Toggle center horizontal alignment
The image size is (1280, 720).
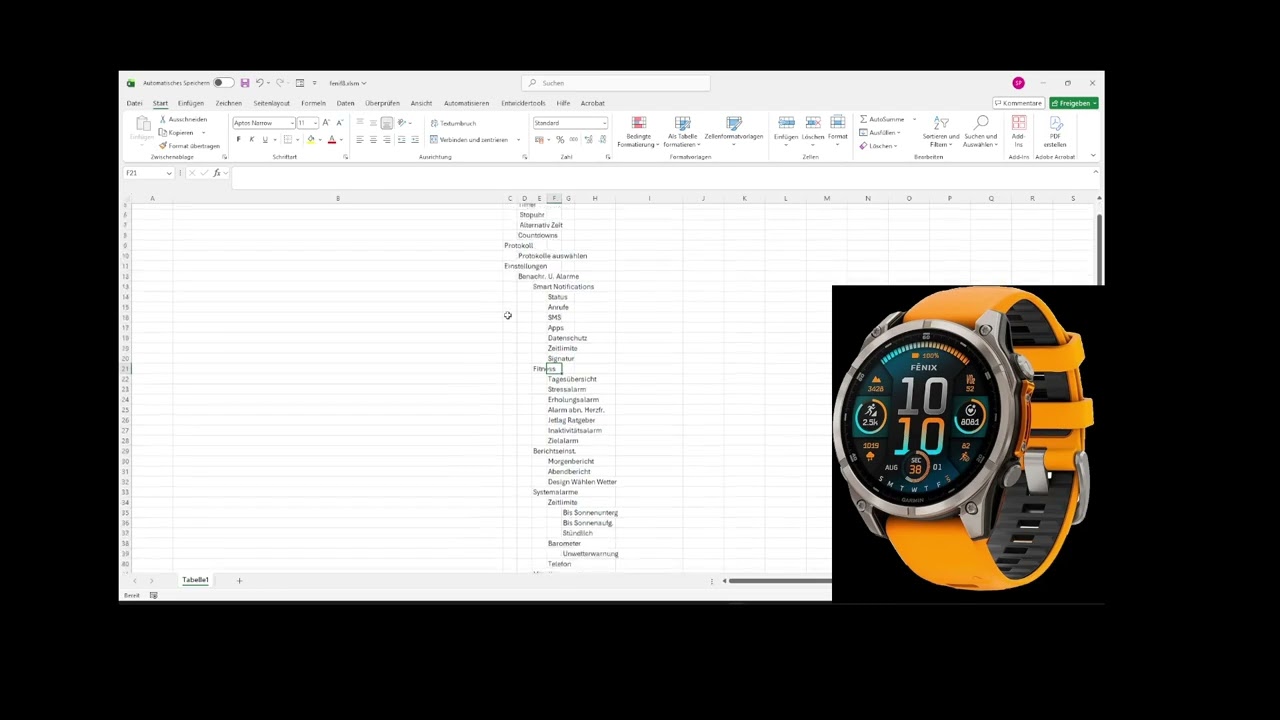click(x=373, y=140)
